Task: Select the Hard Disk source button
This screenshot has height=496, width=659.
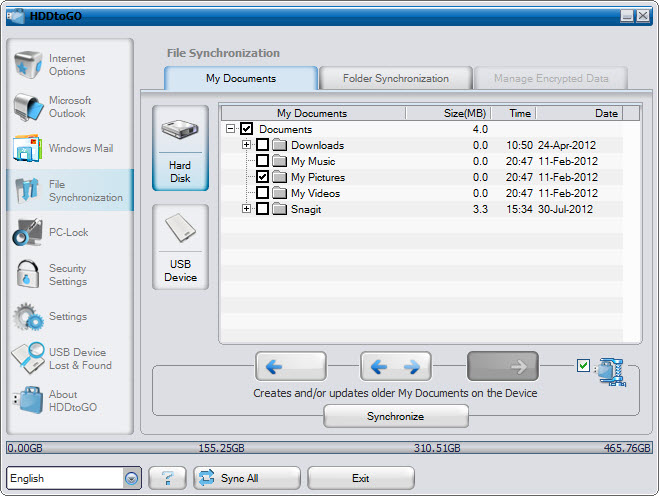Action: 180,148
